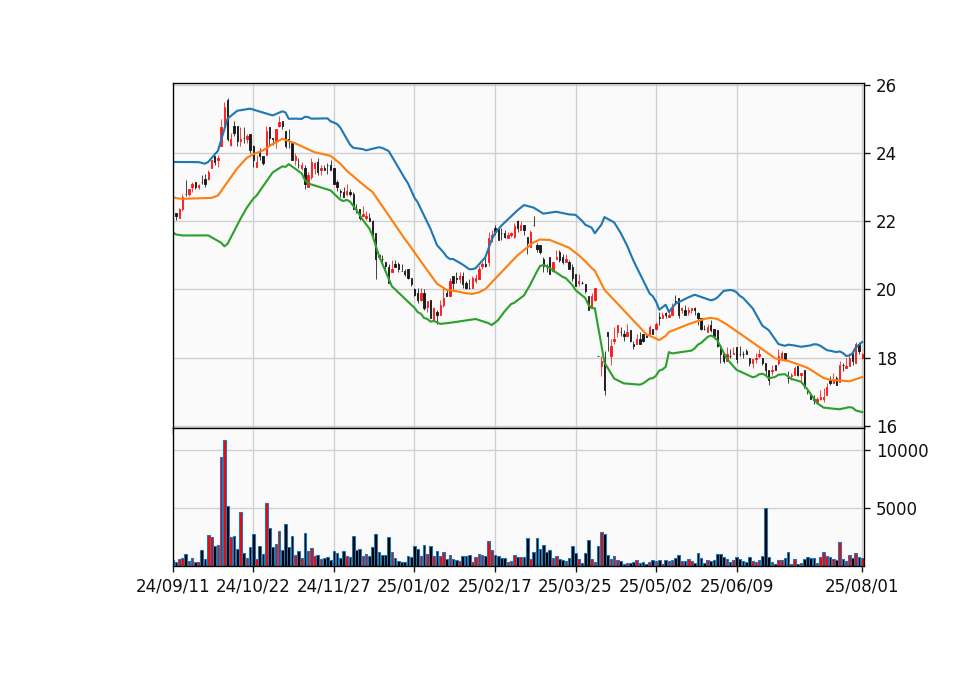960x690 pixels.
Task: Click the price axis label 20
Action: coord(886,290)
